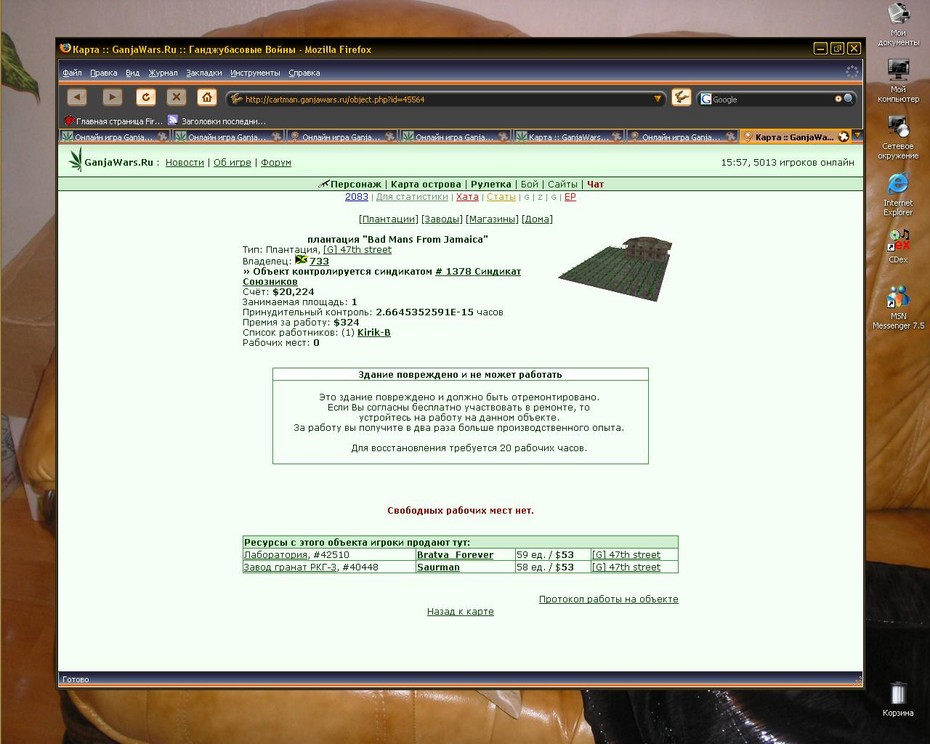Open the 'Инструменты' menu
Screen dimensions: 930x744
point(255,73)
